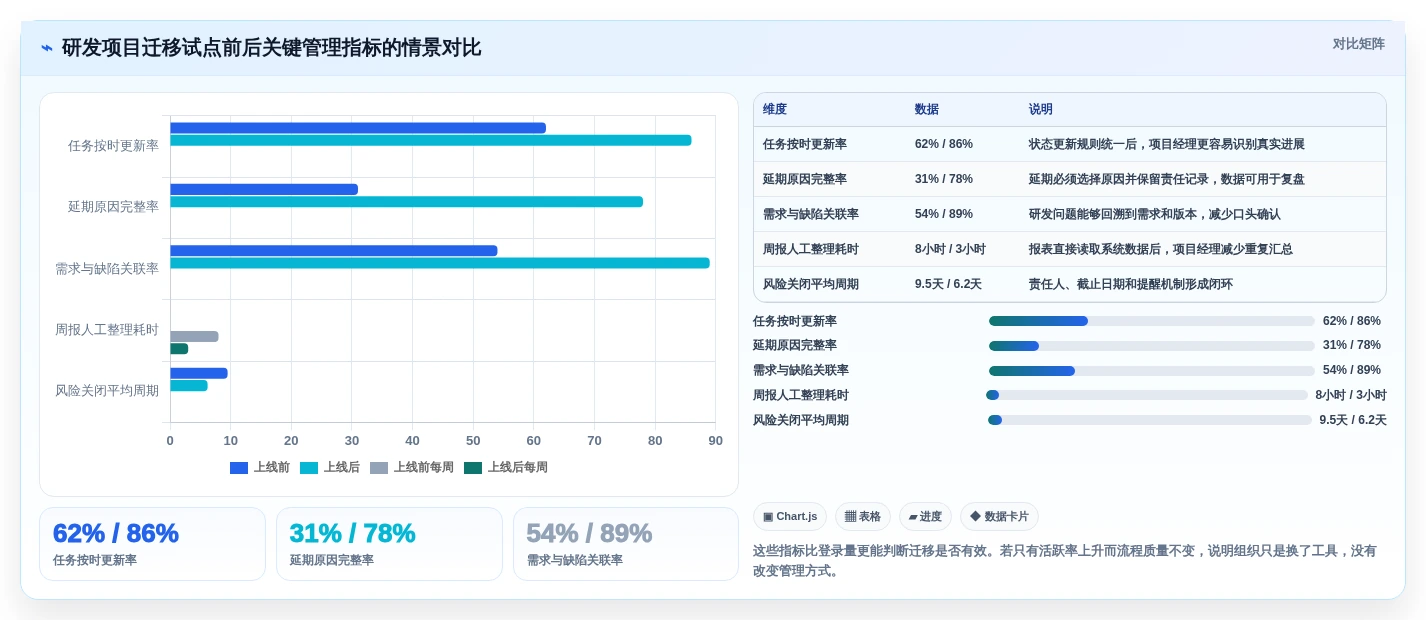The width and height of the screenshot is (1426, 620).
Task: Open the 31% / 78% 延期原因完整率 card
Action: tap(389, 544)
